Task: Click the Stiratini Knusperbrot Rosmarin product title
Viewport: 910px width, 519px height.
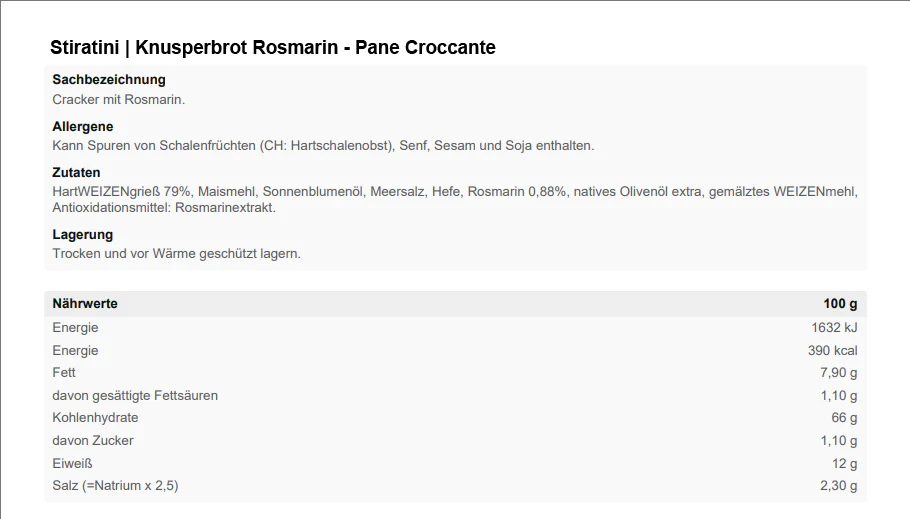Action: point(272,48)
